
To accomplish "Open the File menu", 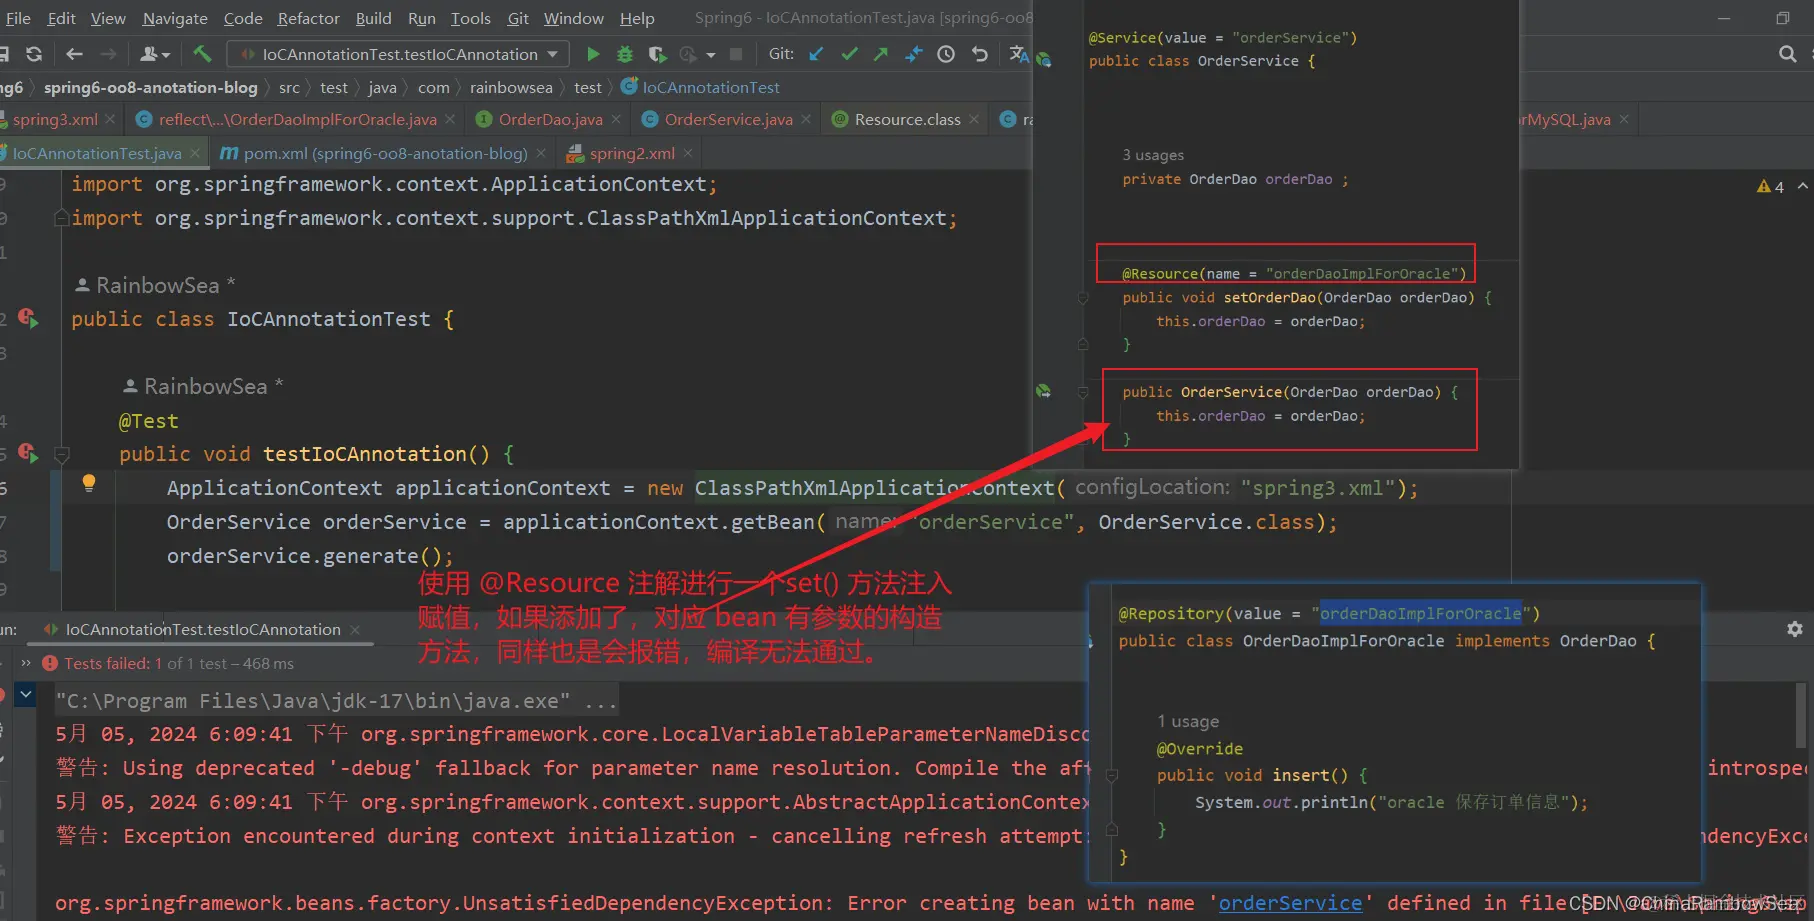I will click(18, 18).
